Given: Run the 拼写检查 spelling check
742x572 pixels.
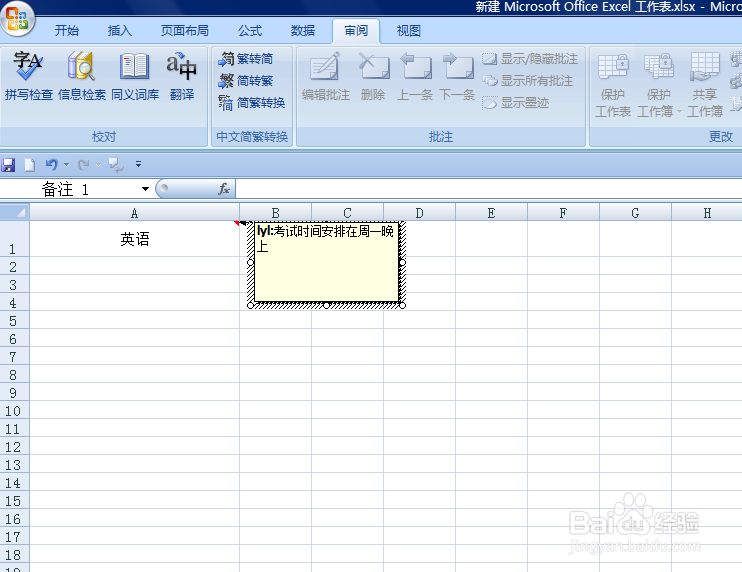Looking at the screenshot, I should tap(28, 76).
